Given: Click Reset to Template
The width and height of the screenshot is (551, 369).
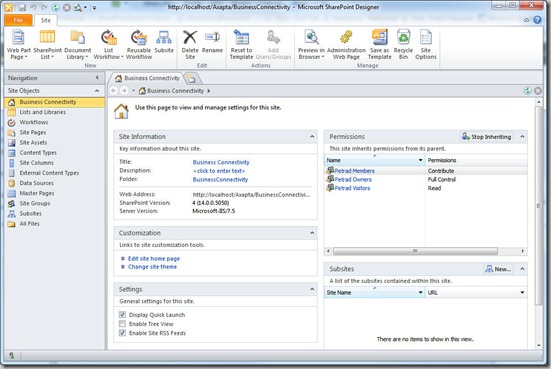Looking at the screenshot, I should [241, 45].
